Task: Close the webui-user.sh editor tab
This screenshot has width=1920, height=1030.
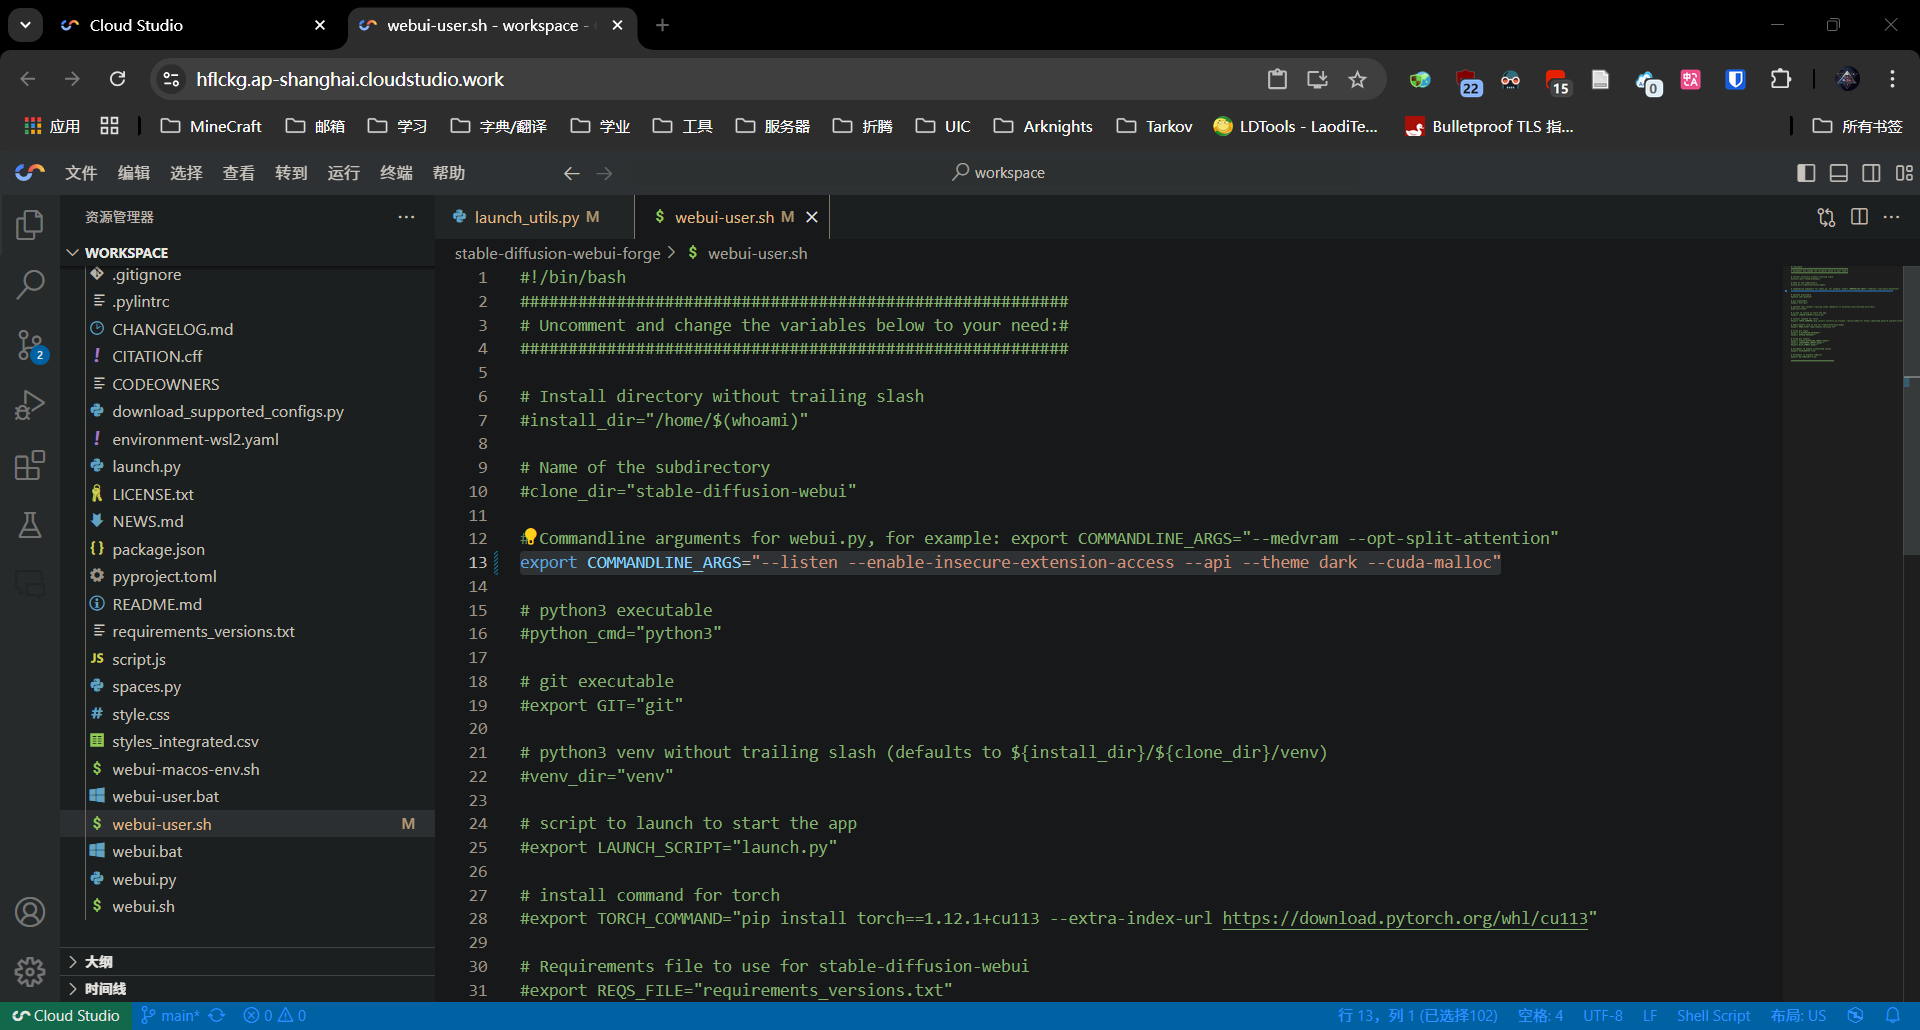Action: [x=812, y=217]
